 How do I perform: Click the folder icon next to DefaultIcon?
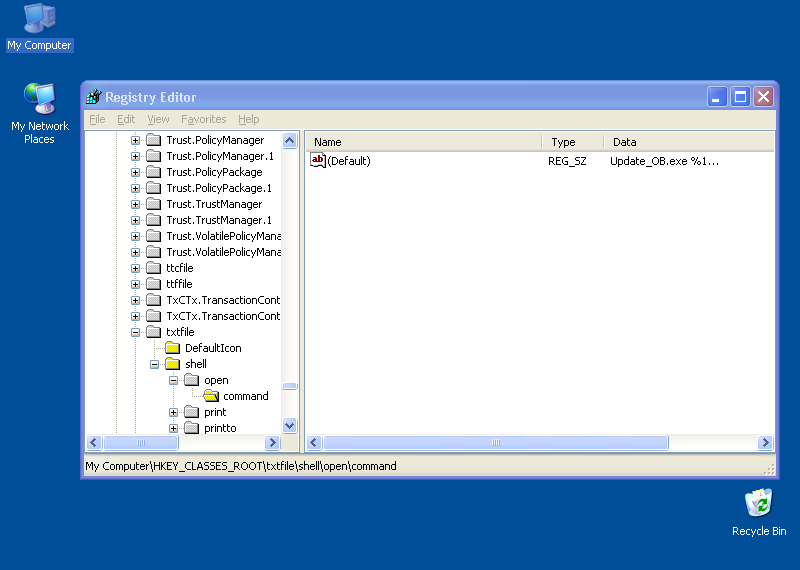click(172, 348)
